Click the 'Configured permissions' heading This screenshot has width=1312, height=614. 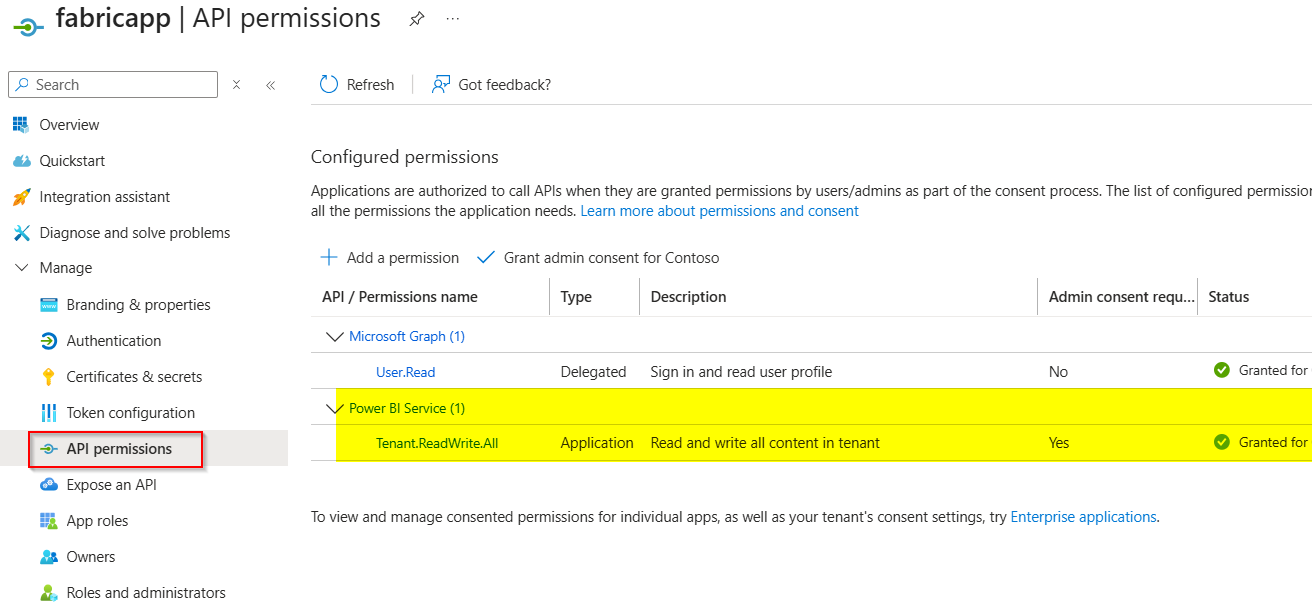click(404, 157)
